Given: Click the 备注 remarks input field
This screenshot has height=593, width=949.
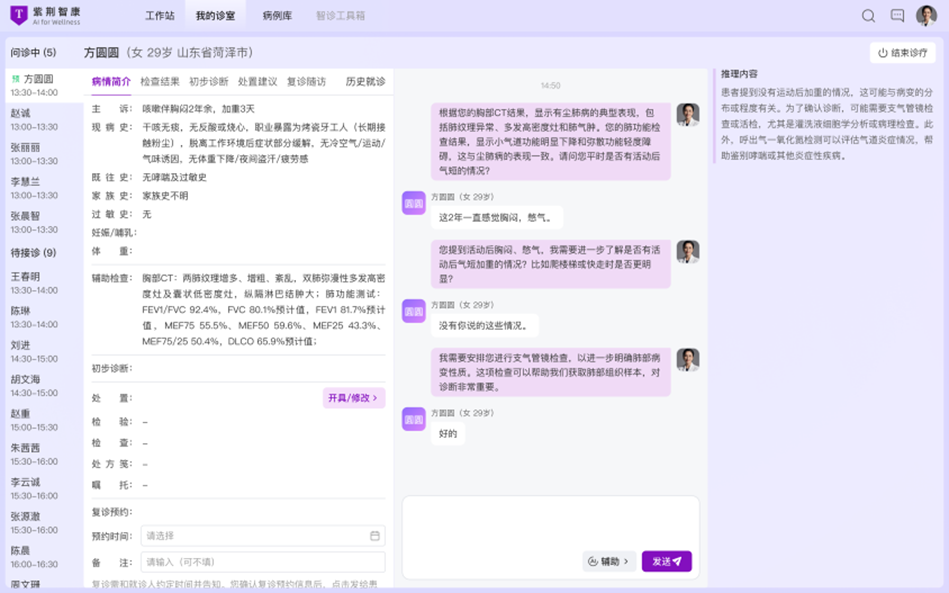Looking at the screenshot, I should (x=262, y=562).
